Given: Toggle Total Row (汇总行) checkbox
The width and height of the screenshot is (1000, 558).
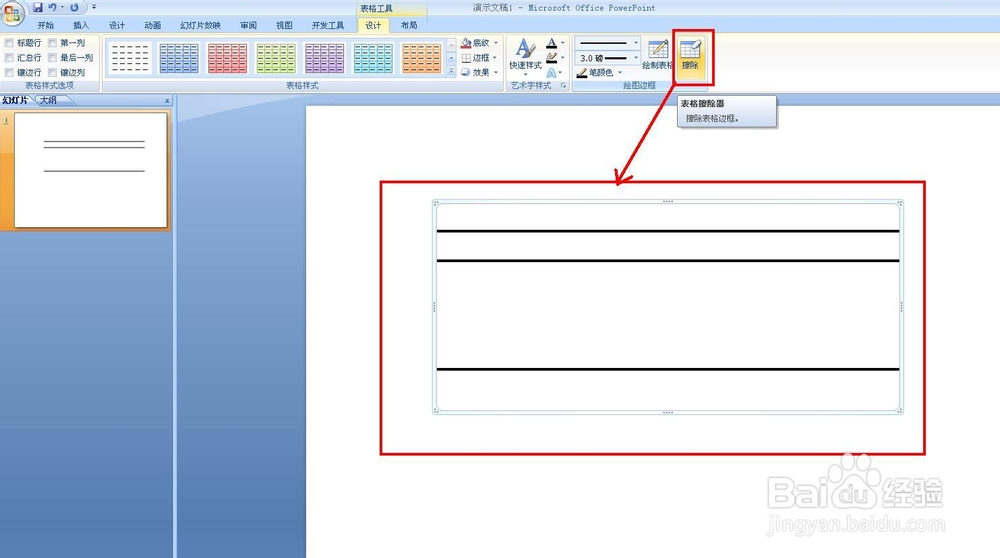Looking at the screenshot, I should pos(10,57).
